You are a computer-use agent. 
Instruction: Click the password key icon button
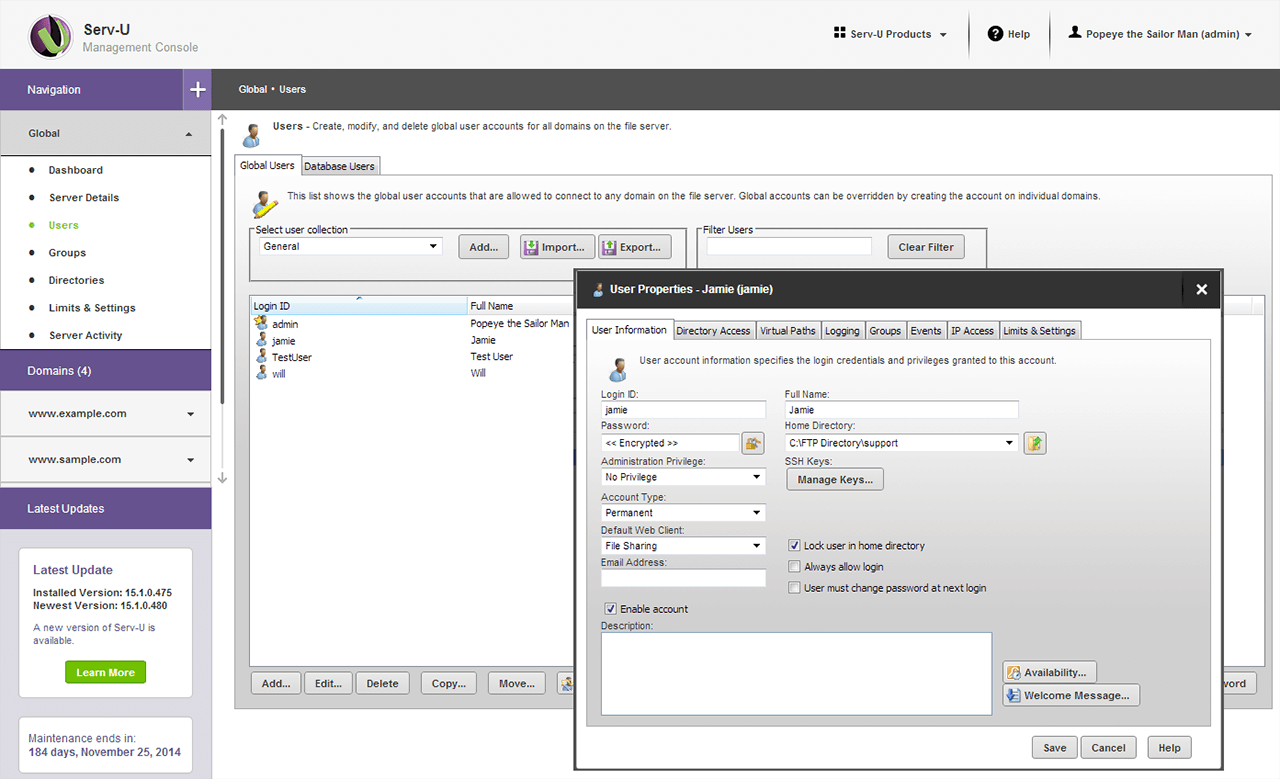point(752,443)
